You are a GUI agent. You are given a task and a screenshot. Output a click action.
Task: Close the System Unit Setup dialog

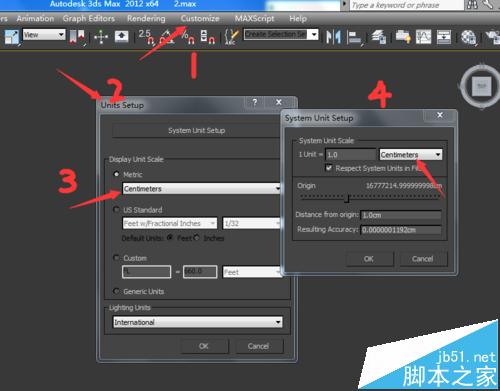[440, 115]
